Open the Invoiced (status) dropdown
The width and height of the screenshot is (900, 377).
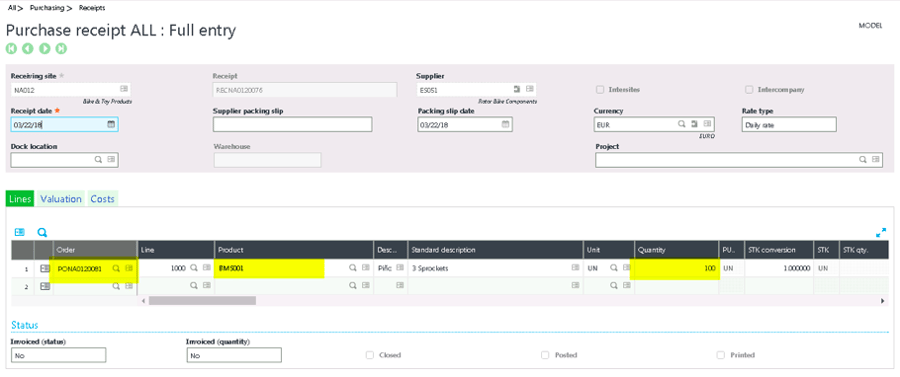(x=58, y=355)
